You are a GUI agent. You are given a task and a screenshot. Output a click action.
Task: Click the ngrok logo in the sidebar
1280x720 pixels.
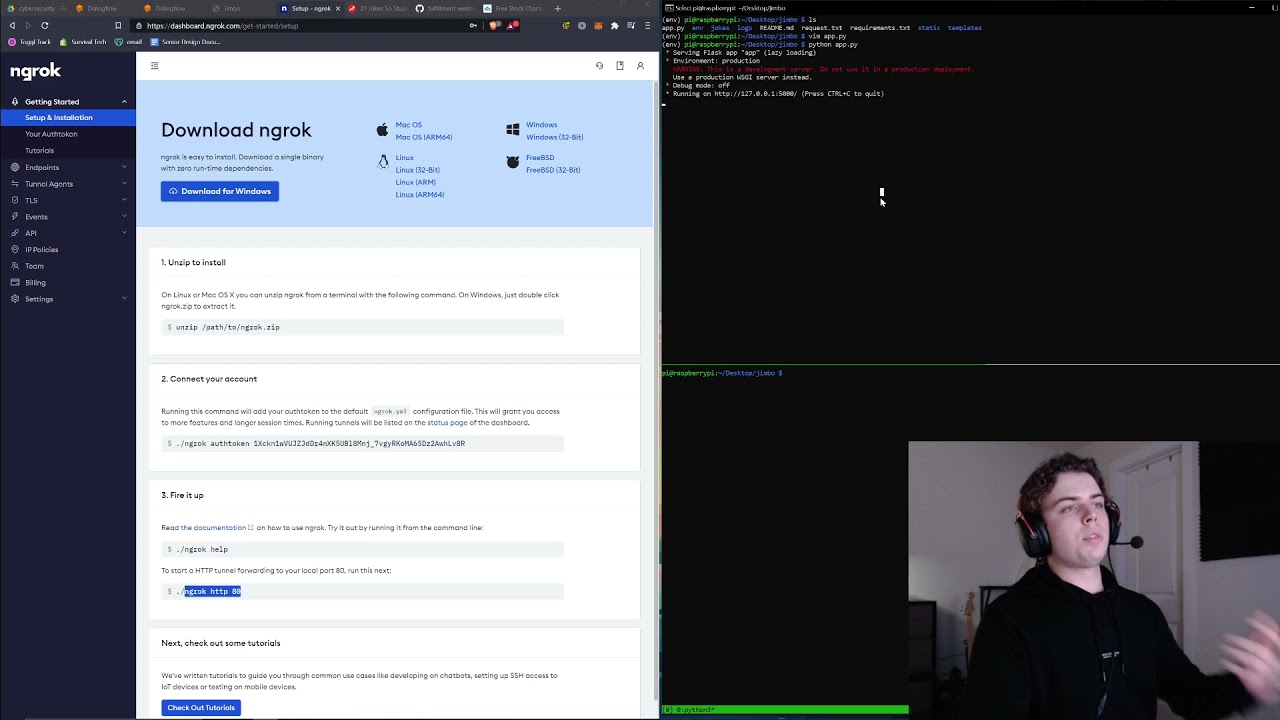(x=36, y=71)
